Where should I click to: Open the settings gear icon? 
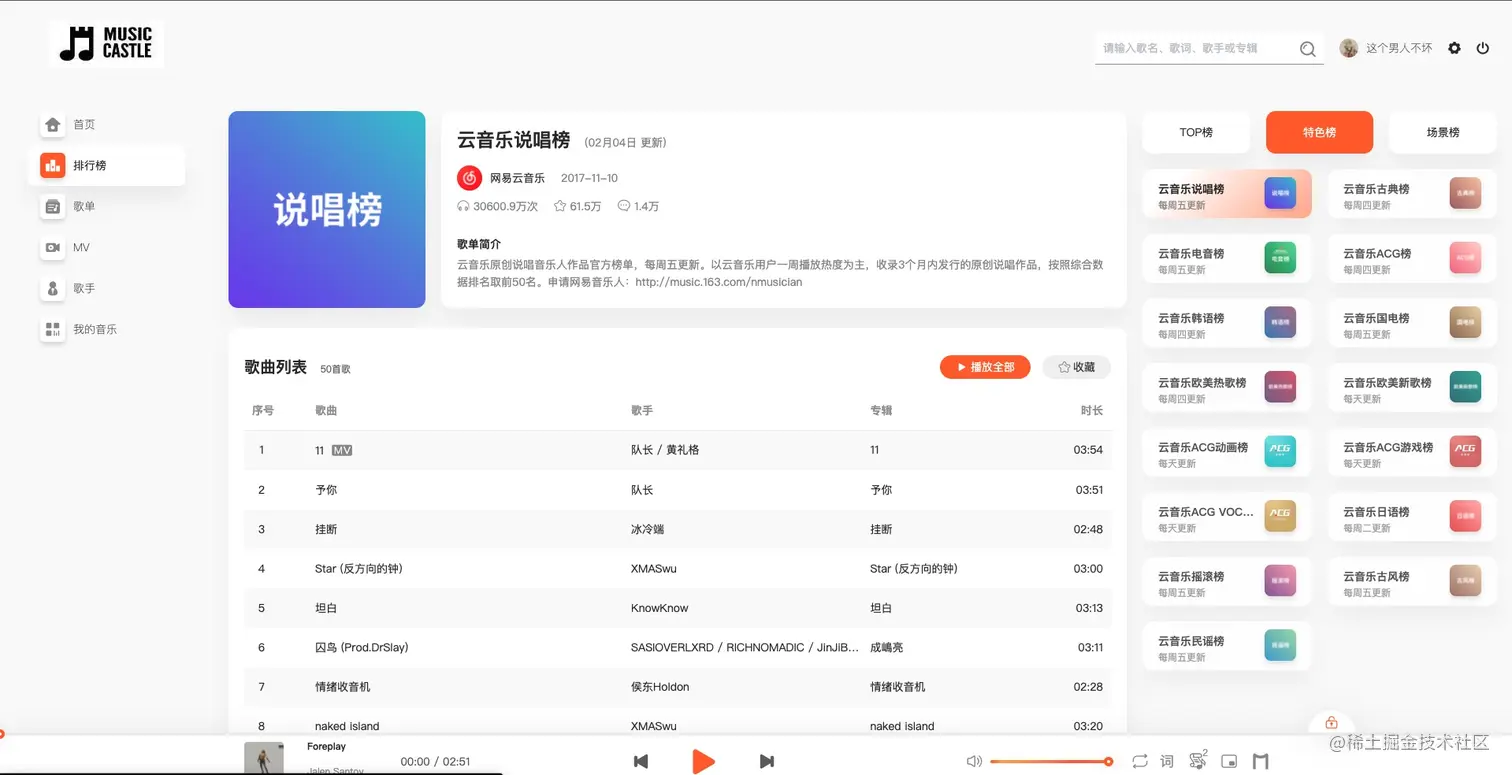click(1454, 48)
